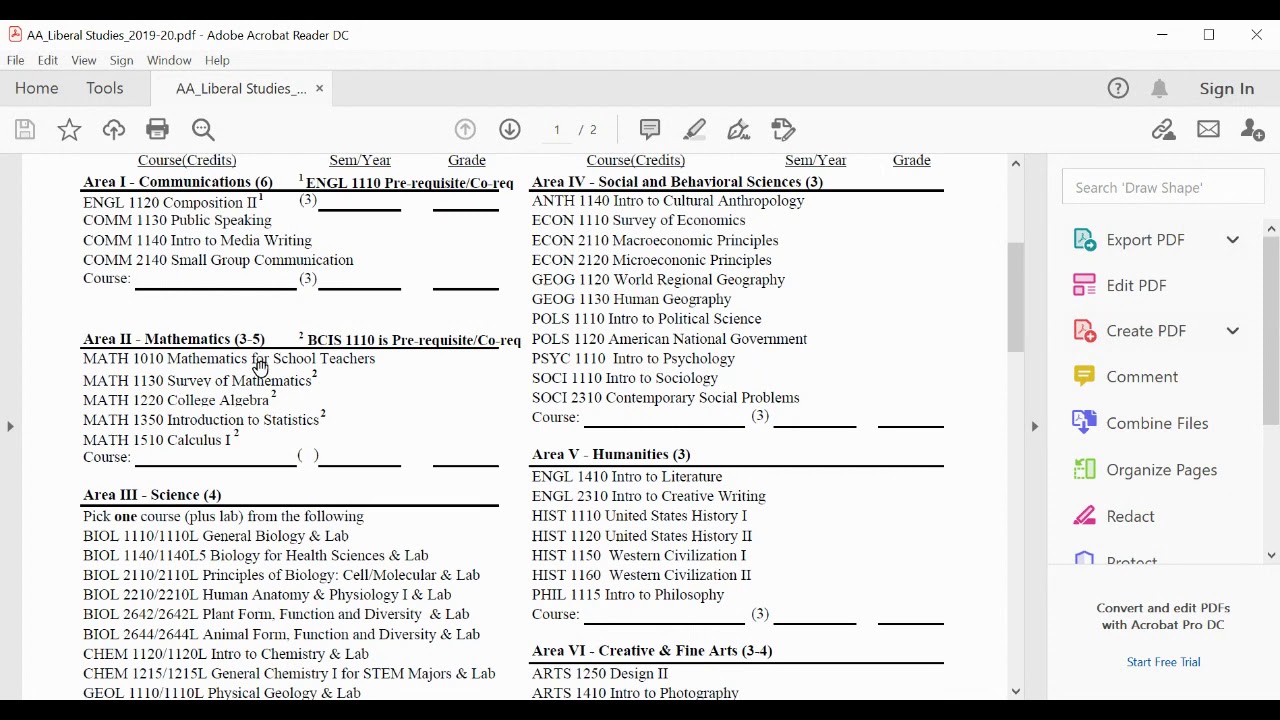Open the File menu
This screenshot has width=1280, height=720.
point(16,61)
